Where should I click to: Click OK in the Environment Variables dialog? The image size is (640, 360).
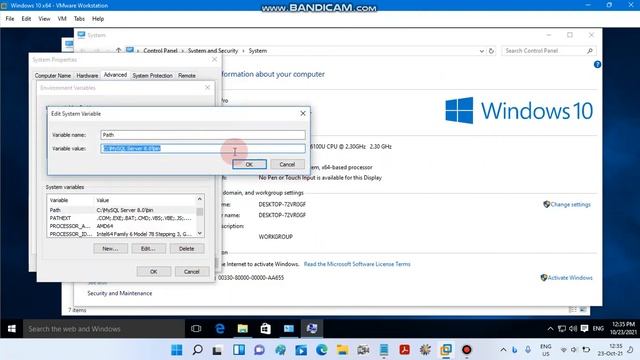[153, 271]
